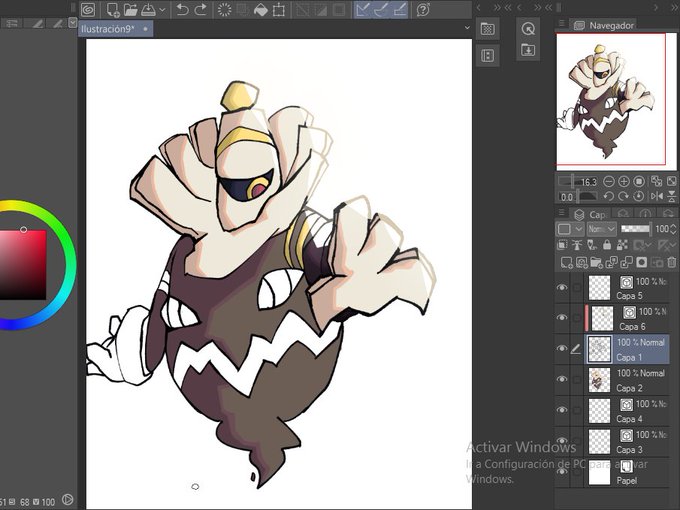Rotate canvas left in Navigator
The image size is (680, 510).
coord(609,196)
